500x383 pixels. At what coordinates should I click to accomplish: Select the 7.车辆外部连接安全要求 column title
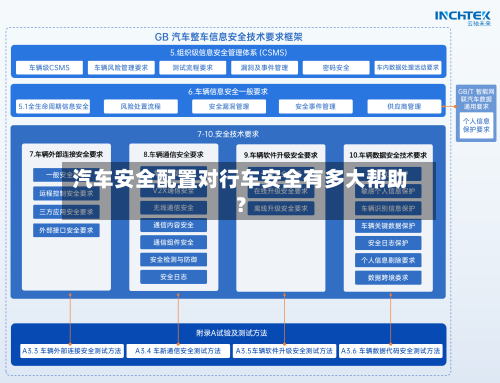[x=66, y=154]
